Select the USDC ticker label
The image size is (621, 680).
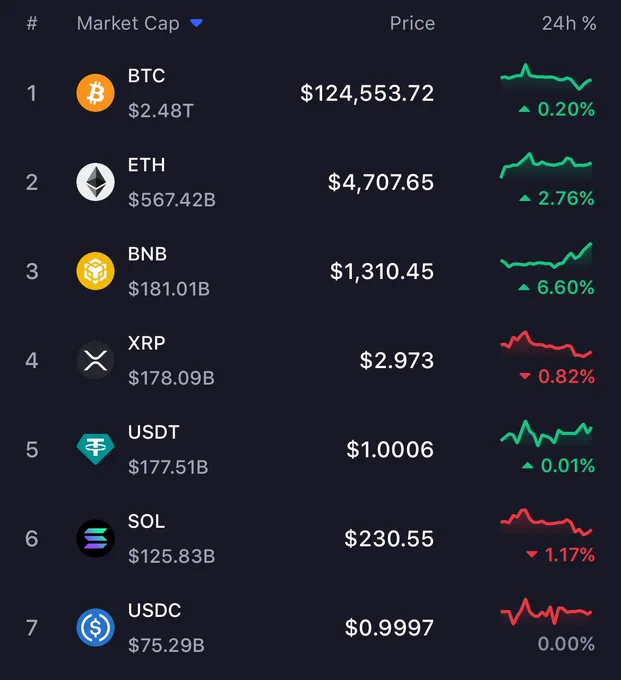[x=154, y=610]
